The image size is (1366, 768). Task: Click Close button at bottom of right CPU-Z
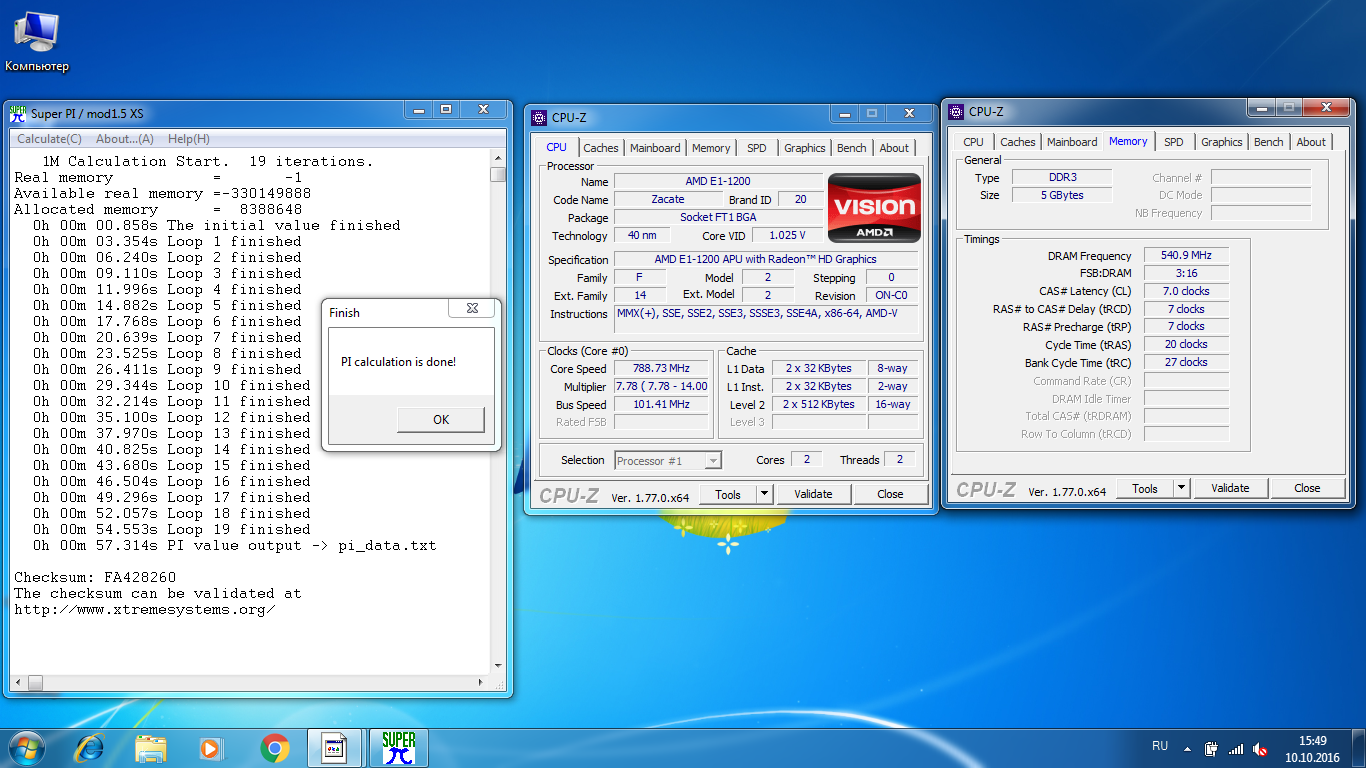coord(1307,488)
